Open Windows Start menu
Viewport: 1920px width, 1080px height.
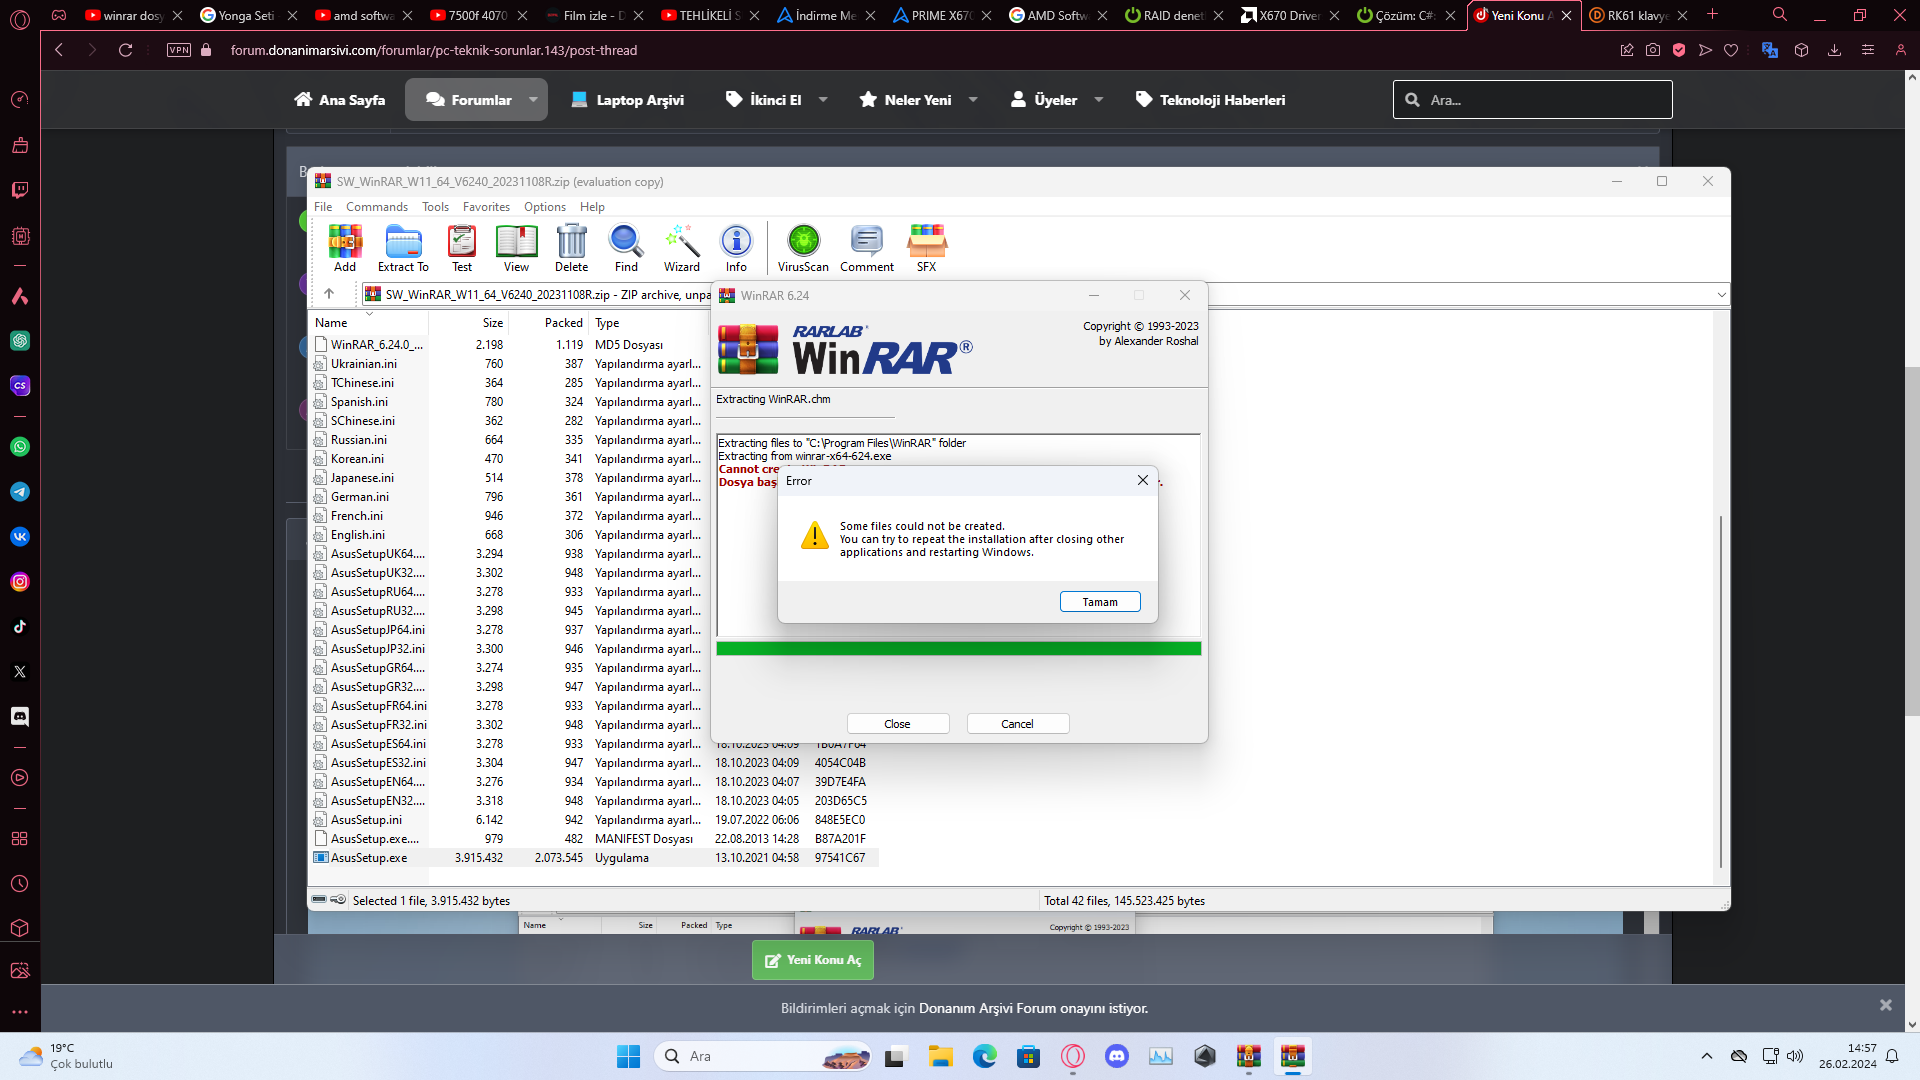pyautogui.click(x=628, y=1056)
